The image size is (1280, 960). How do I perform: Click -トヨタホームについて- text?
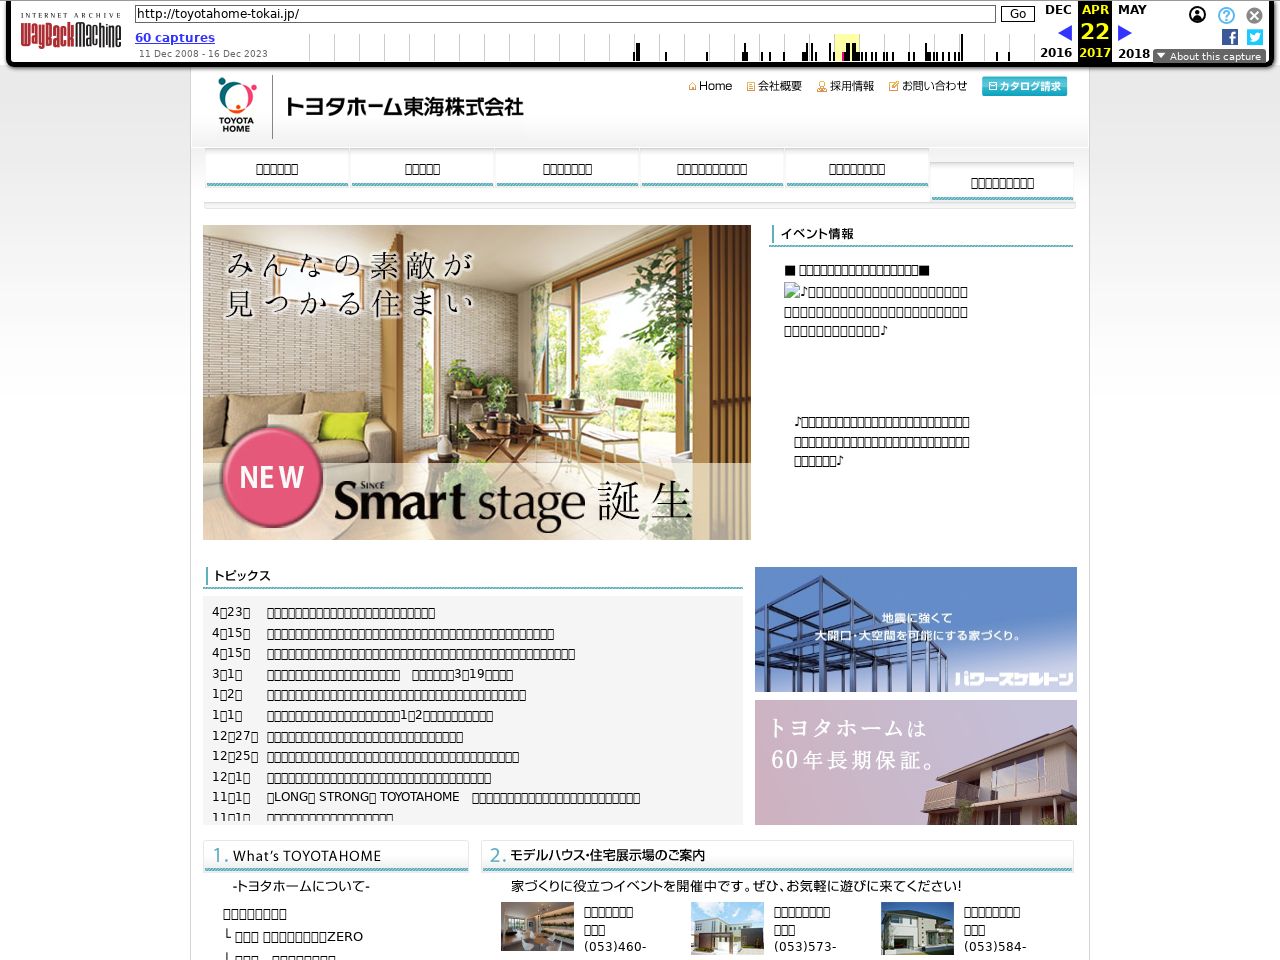301,886
